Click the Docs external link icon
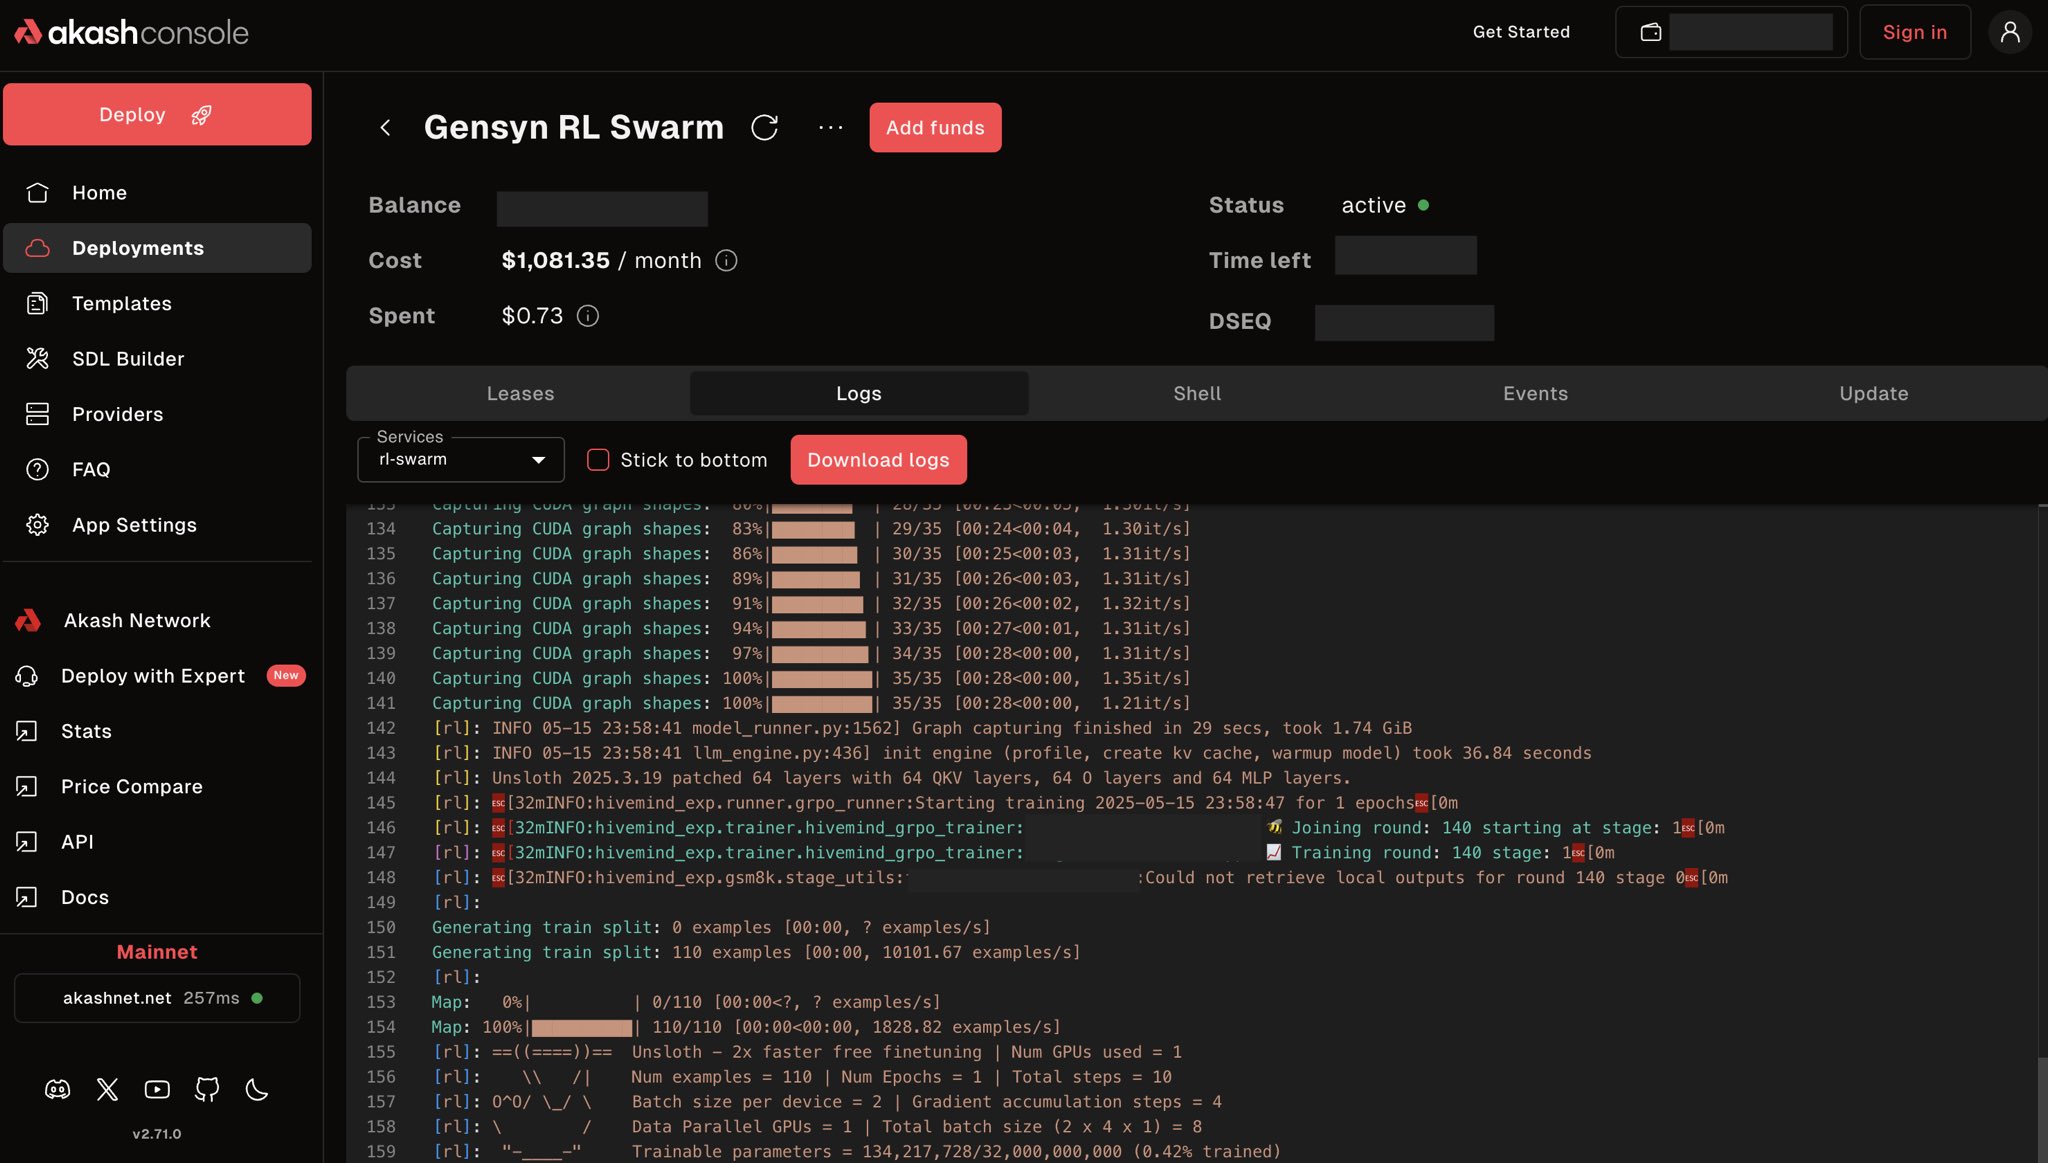Screen dimensions: 2048x1163 27,897
